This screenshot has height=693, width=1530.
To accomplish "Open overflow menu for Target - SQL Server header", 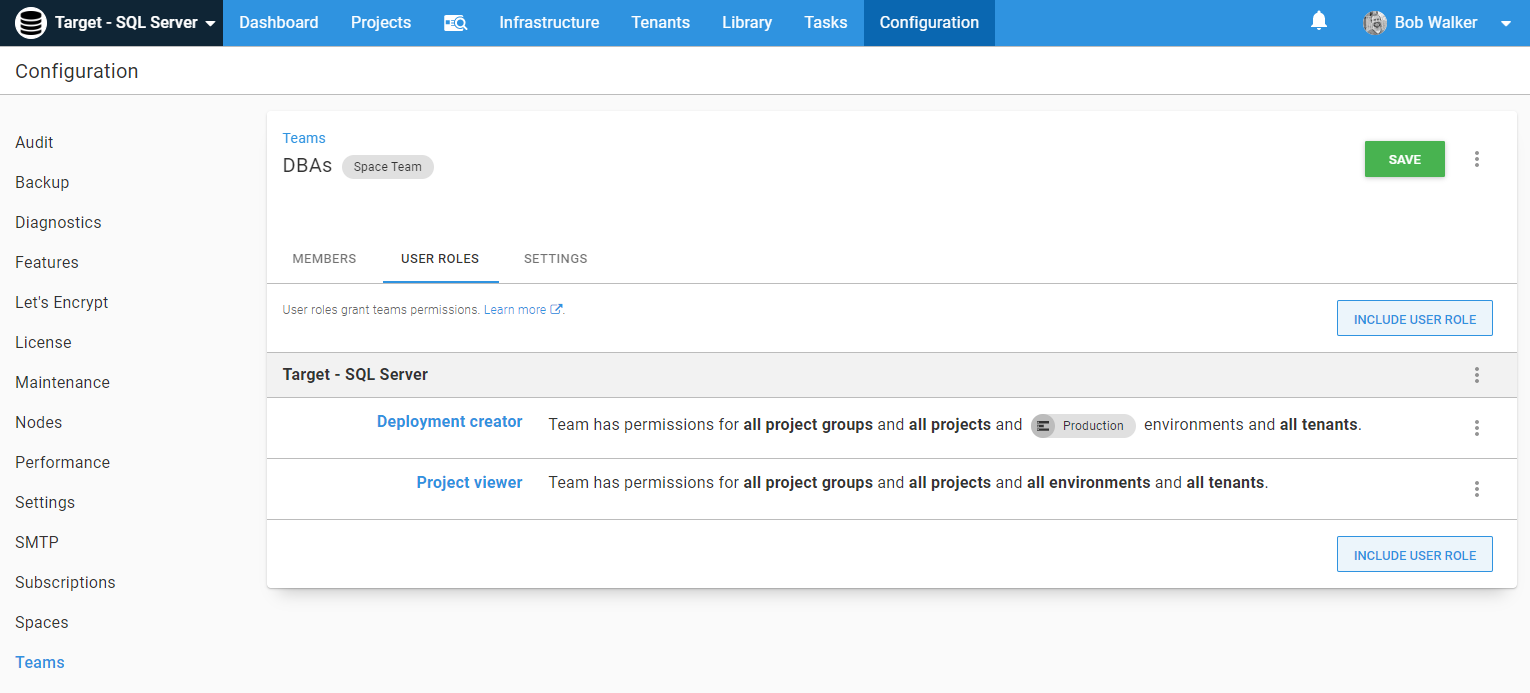I will click(x=1476, y=375).
